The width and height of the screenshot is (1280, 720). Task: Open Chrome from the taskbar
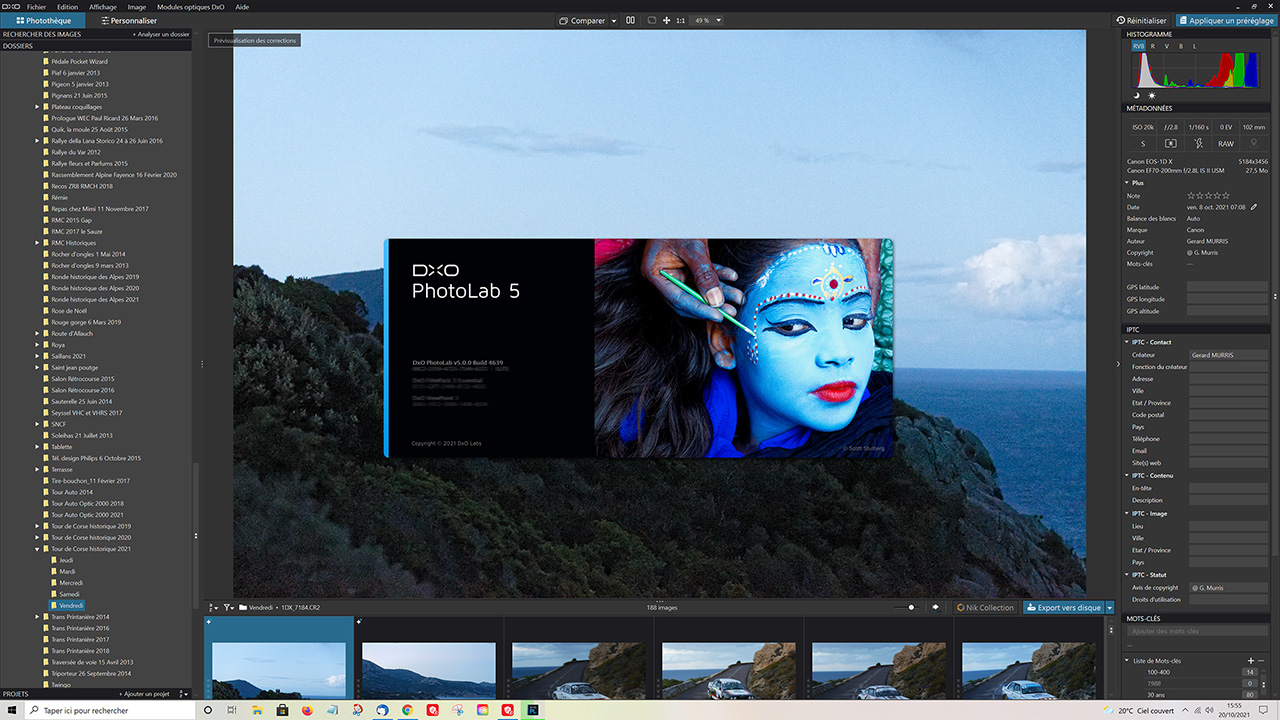coord(406,710)
